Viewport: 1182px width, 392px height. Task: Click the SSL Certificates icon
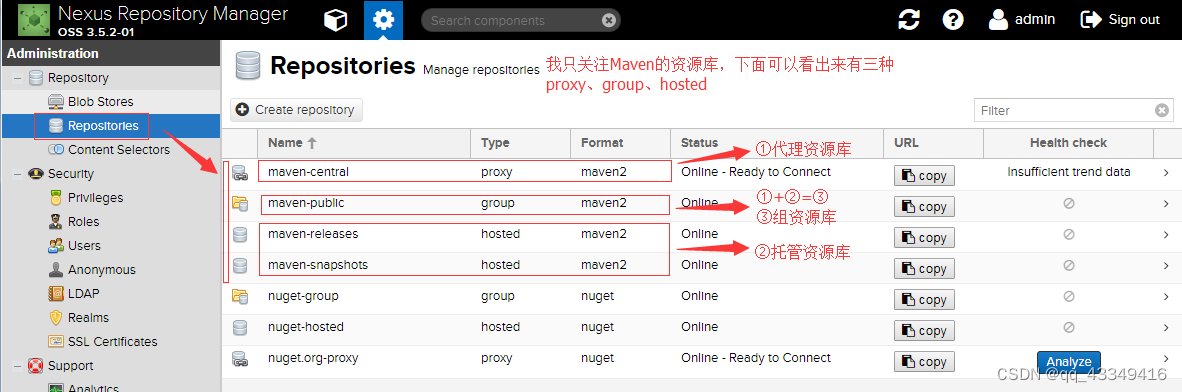click(55, 342)
